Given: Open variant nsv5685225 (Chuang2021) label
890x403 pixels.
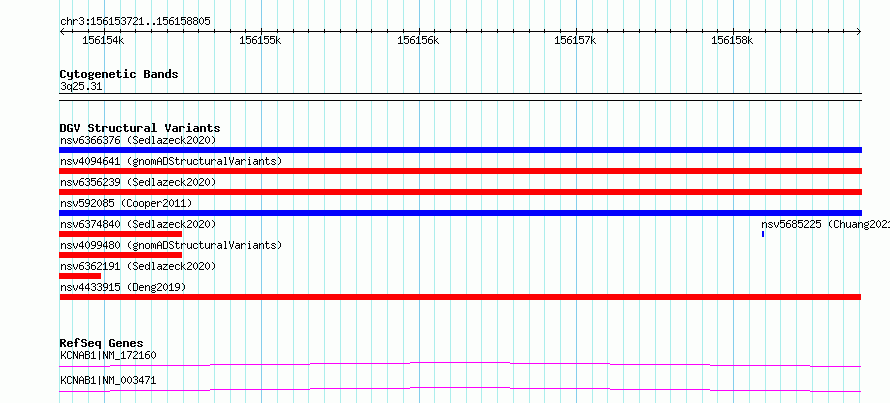Looking at the screenshot, I should click(x=825, y=224).
